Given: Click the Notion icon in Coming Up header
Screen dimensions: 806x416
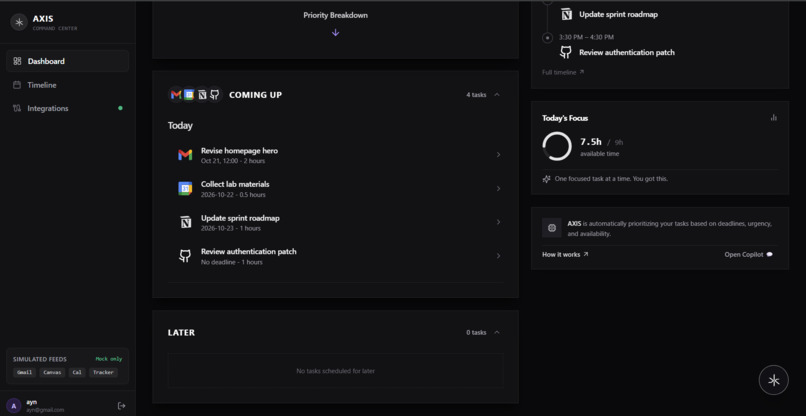Looking at the screenshot, I should [202, 95].
